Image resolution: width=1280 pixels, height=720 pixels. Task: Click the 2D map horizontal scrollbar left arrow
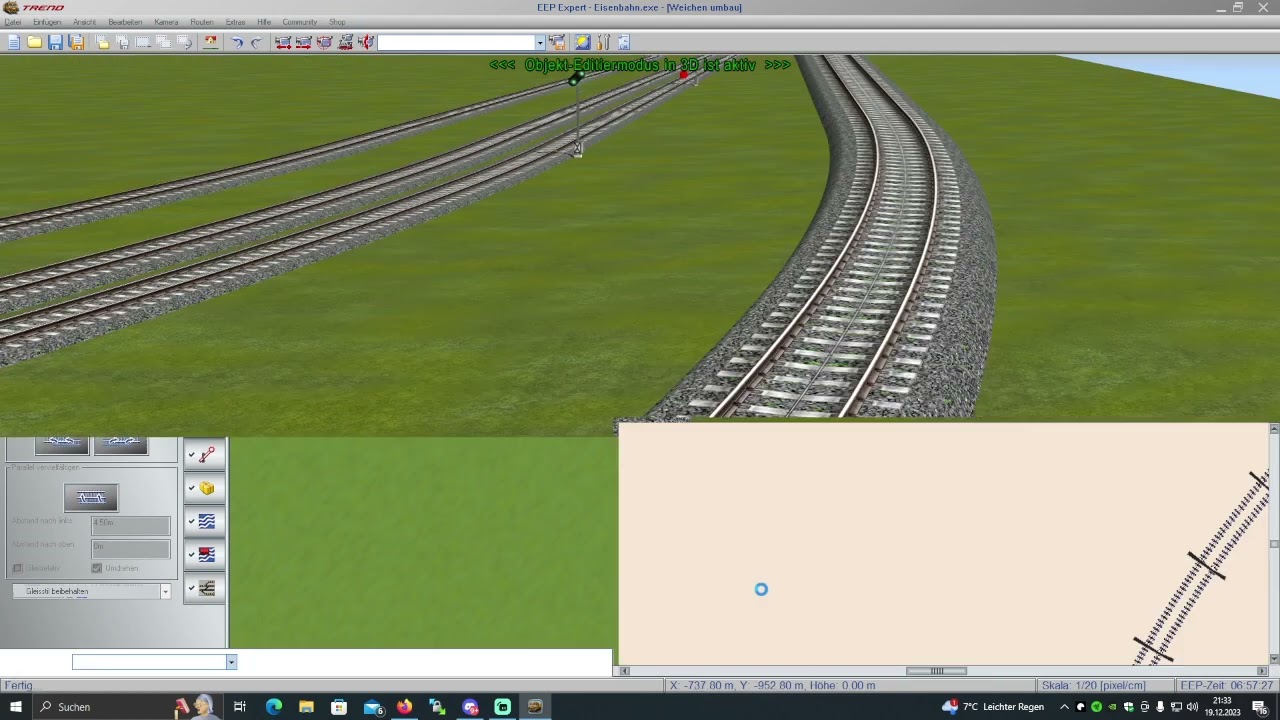[x=625, y=671]
